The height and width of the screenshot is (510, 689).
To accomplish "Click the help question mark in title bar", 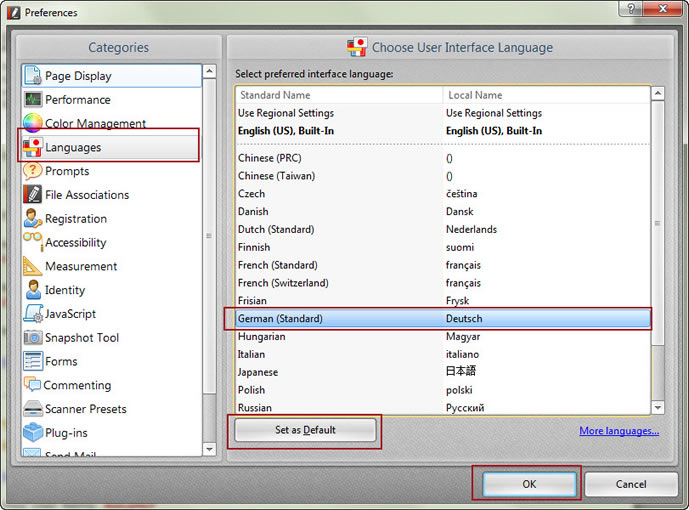I will pyautogui.click(x=631, y=8).
